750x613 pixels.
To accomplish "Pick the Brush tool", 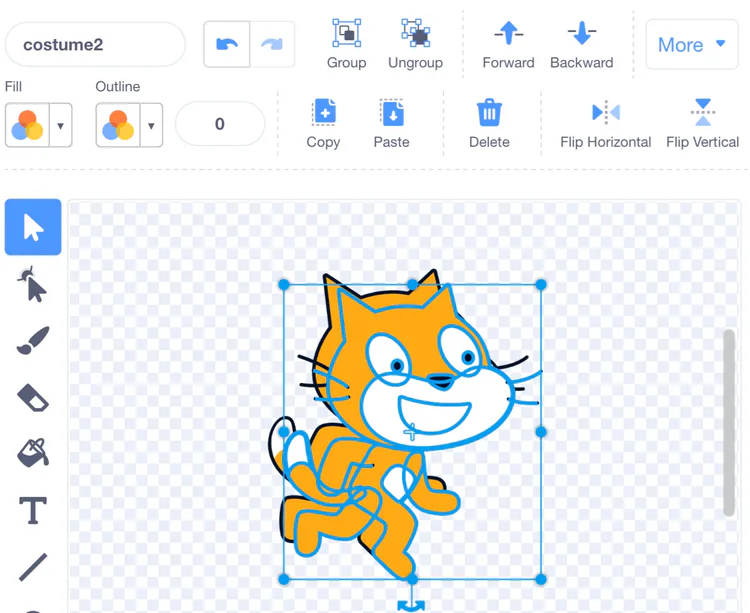I will [x=33, y=340].
